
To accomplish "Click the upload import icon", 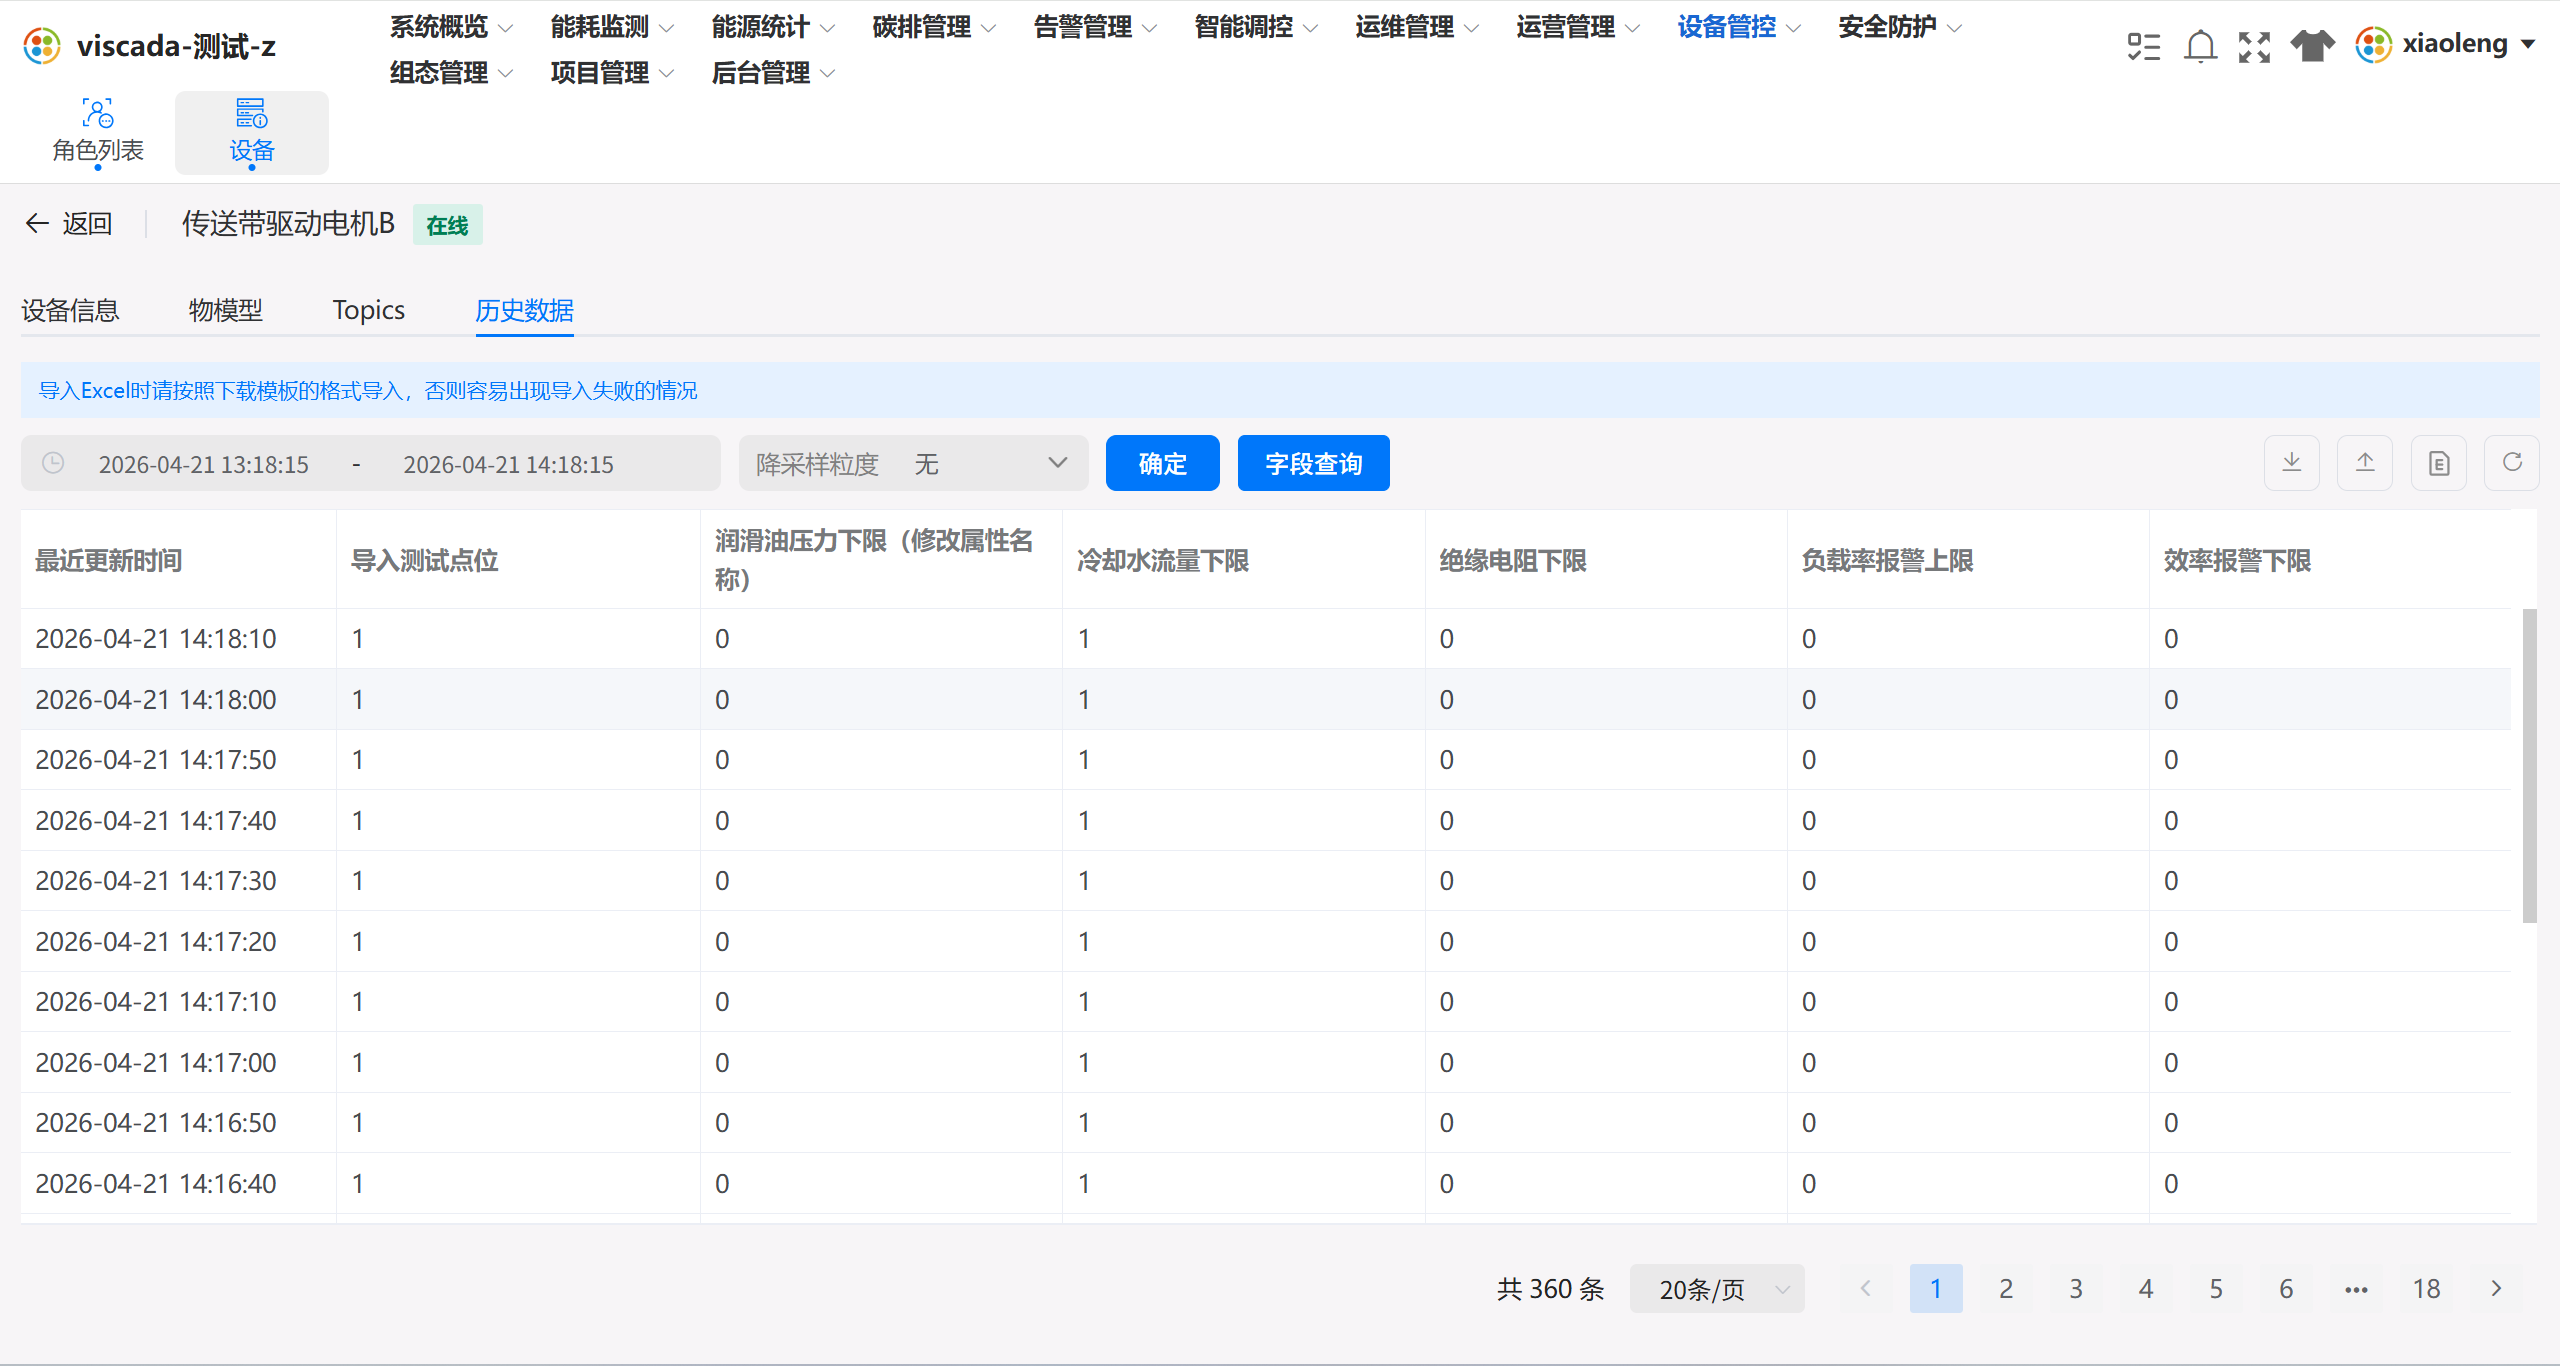I will click(2365, 463).
